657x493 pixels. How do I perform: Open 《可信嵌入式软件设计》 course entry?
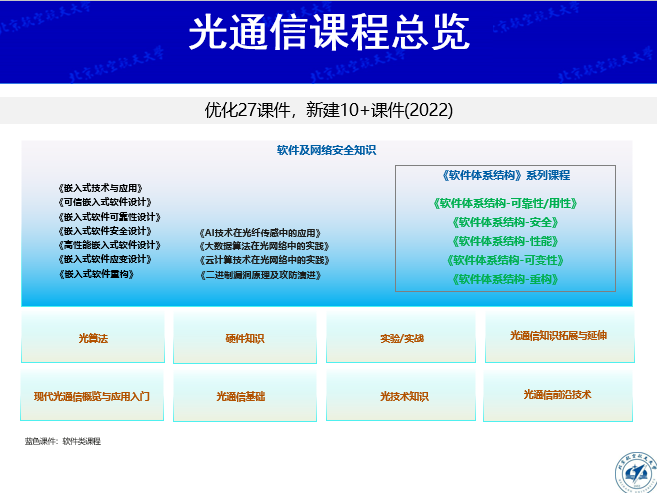pos(105,202)
